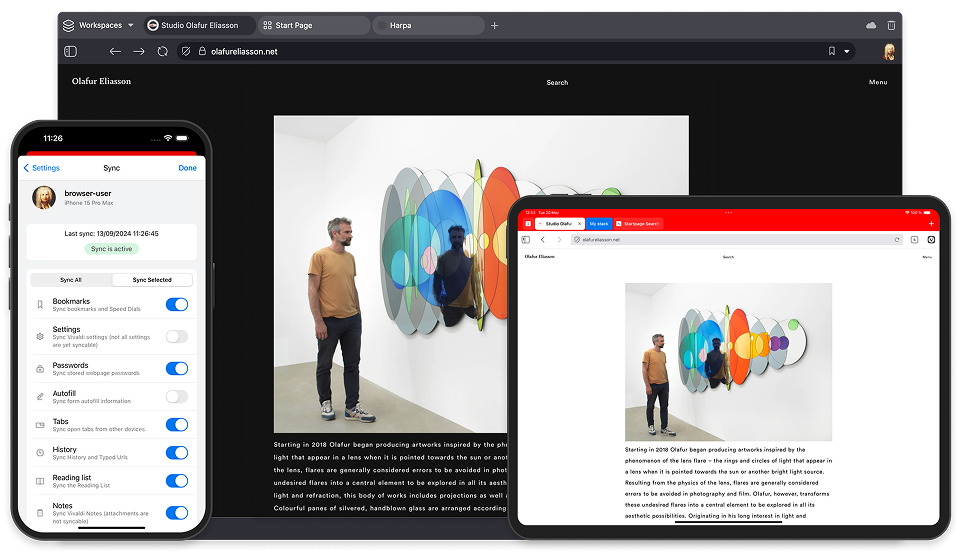Reload the page on the tablet
The height and width of the screenshot is (560, 960).
tap(898, 240)
